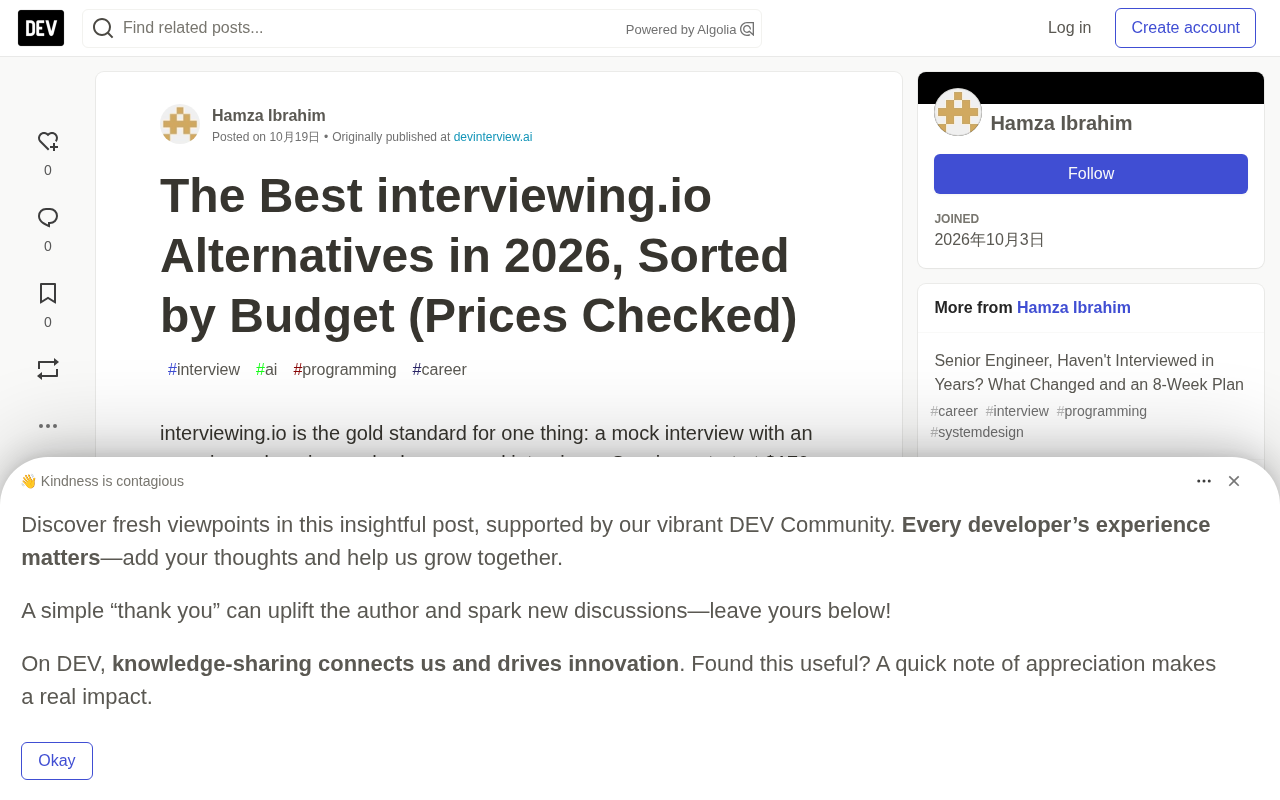Image resolution: width=1280 pixels, height=800 pixels.
Task: Open Hamza Ibrahim's name in profile card
Action: pos(1061,123)
